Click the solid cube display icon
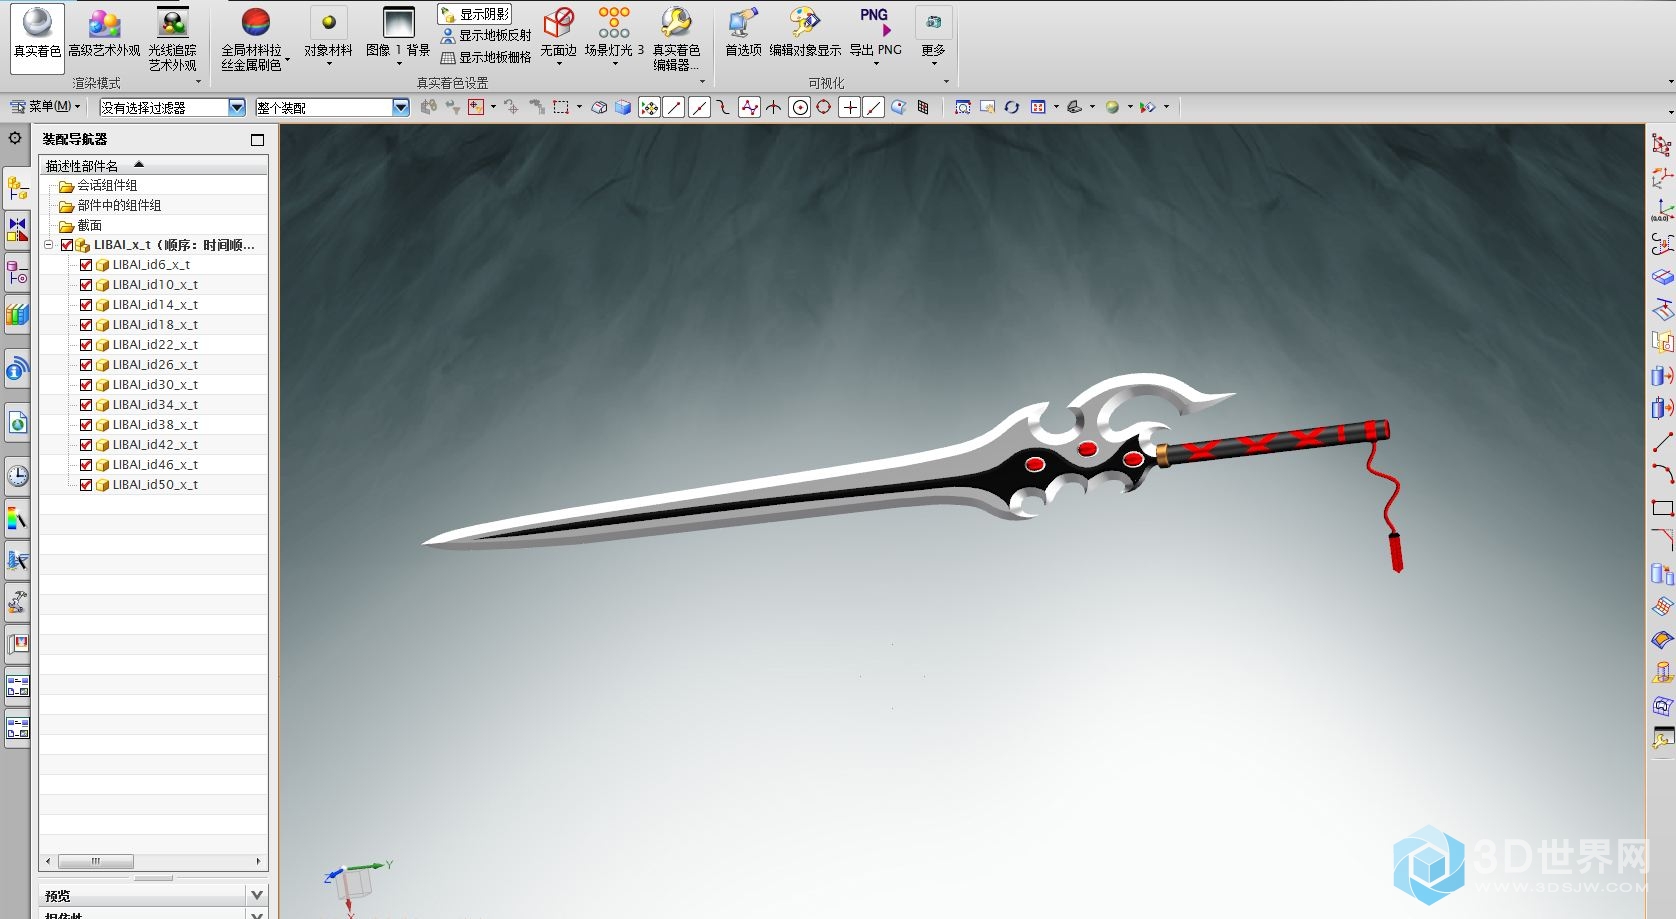 623,107
